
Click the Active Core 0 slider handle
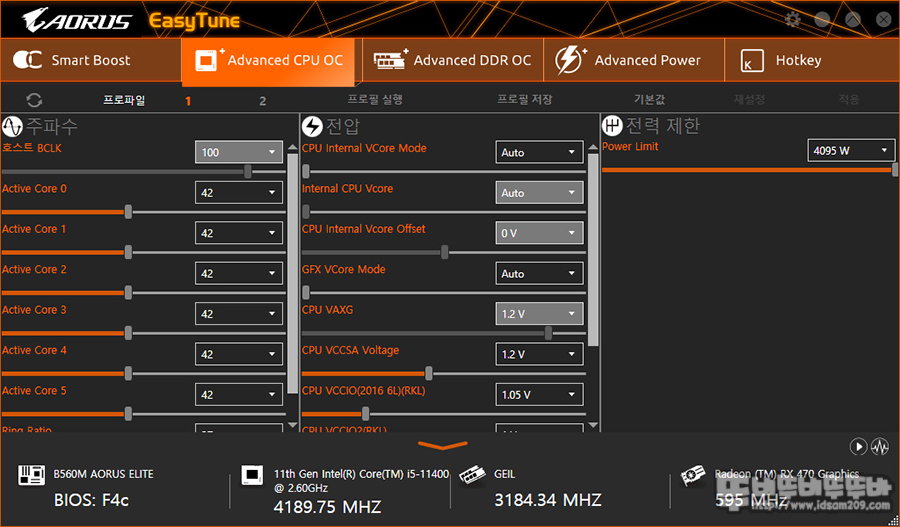pyautogui.click(x=129, y=212)
